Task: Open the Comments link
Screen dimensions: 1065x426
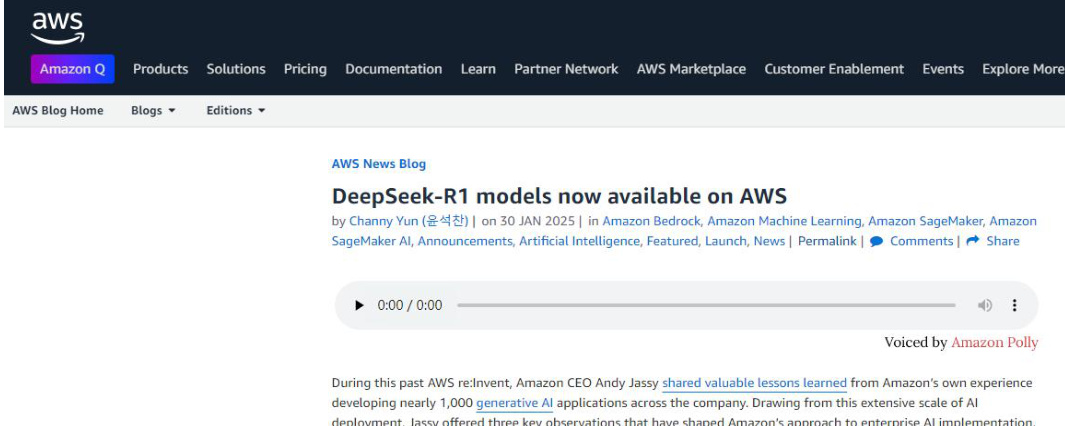Action: point(922,241)
